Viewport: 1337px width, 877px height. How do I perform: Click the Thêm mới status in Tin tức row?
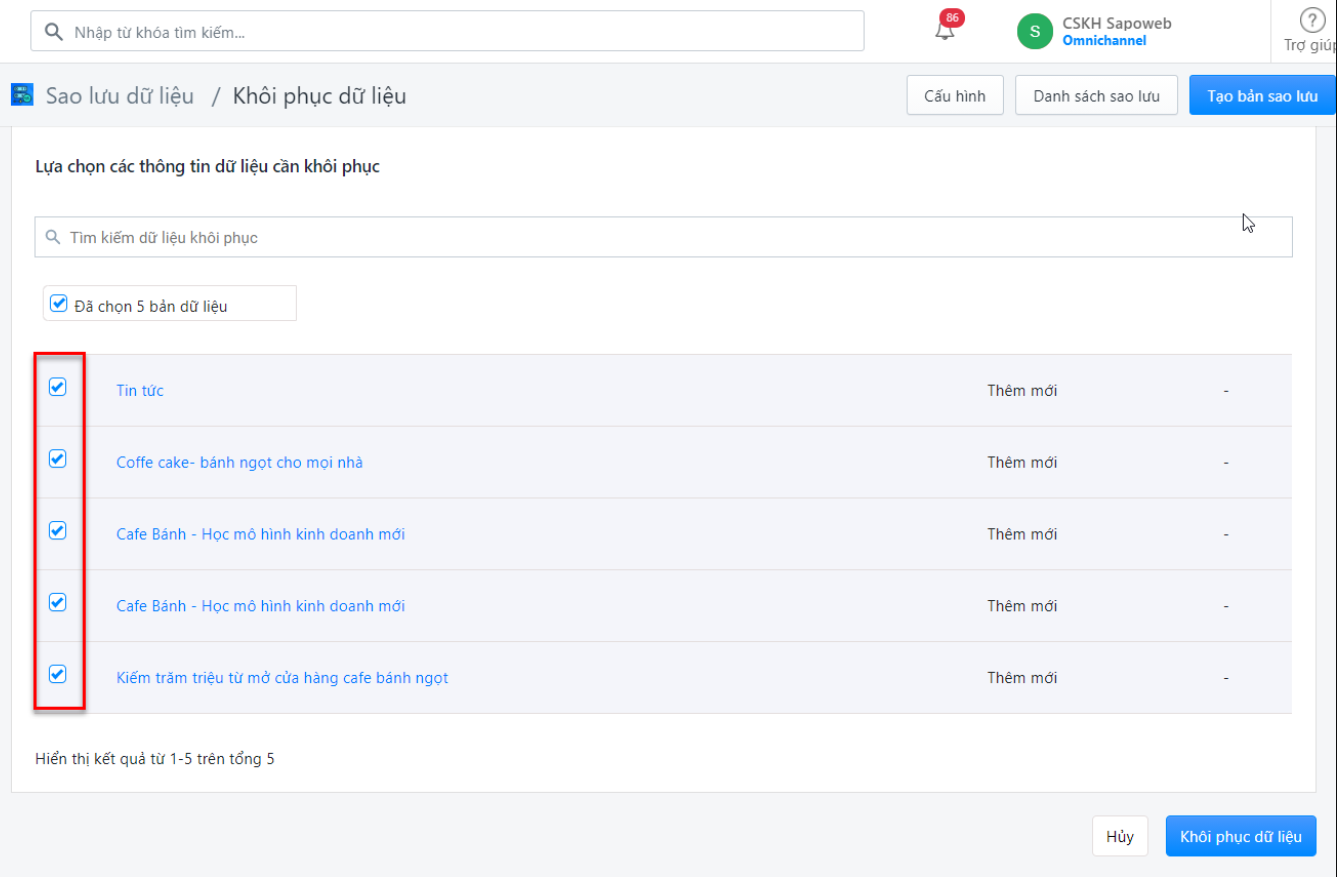1022,390
